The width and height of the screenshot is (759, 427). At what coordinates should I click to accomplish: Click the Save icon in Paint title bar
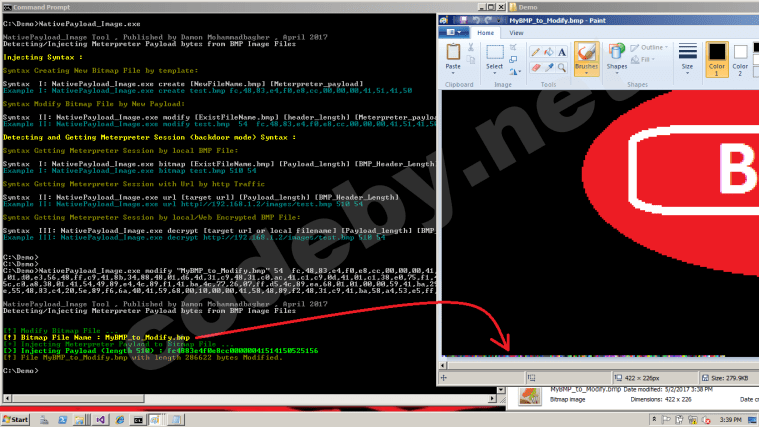463,20
